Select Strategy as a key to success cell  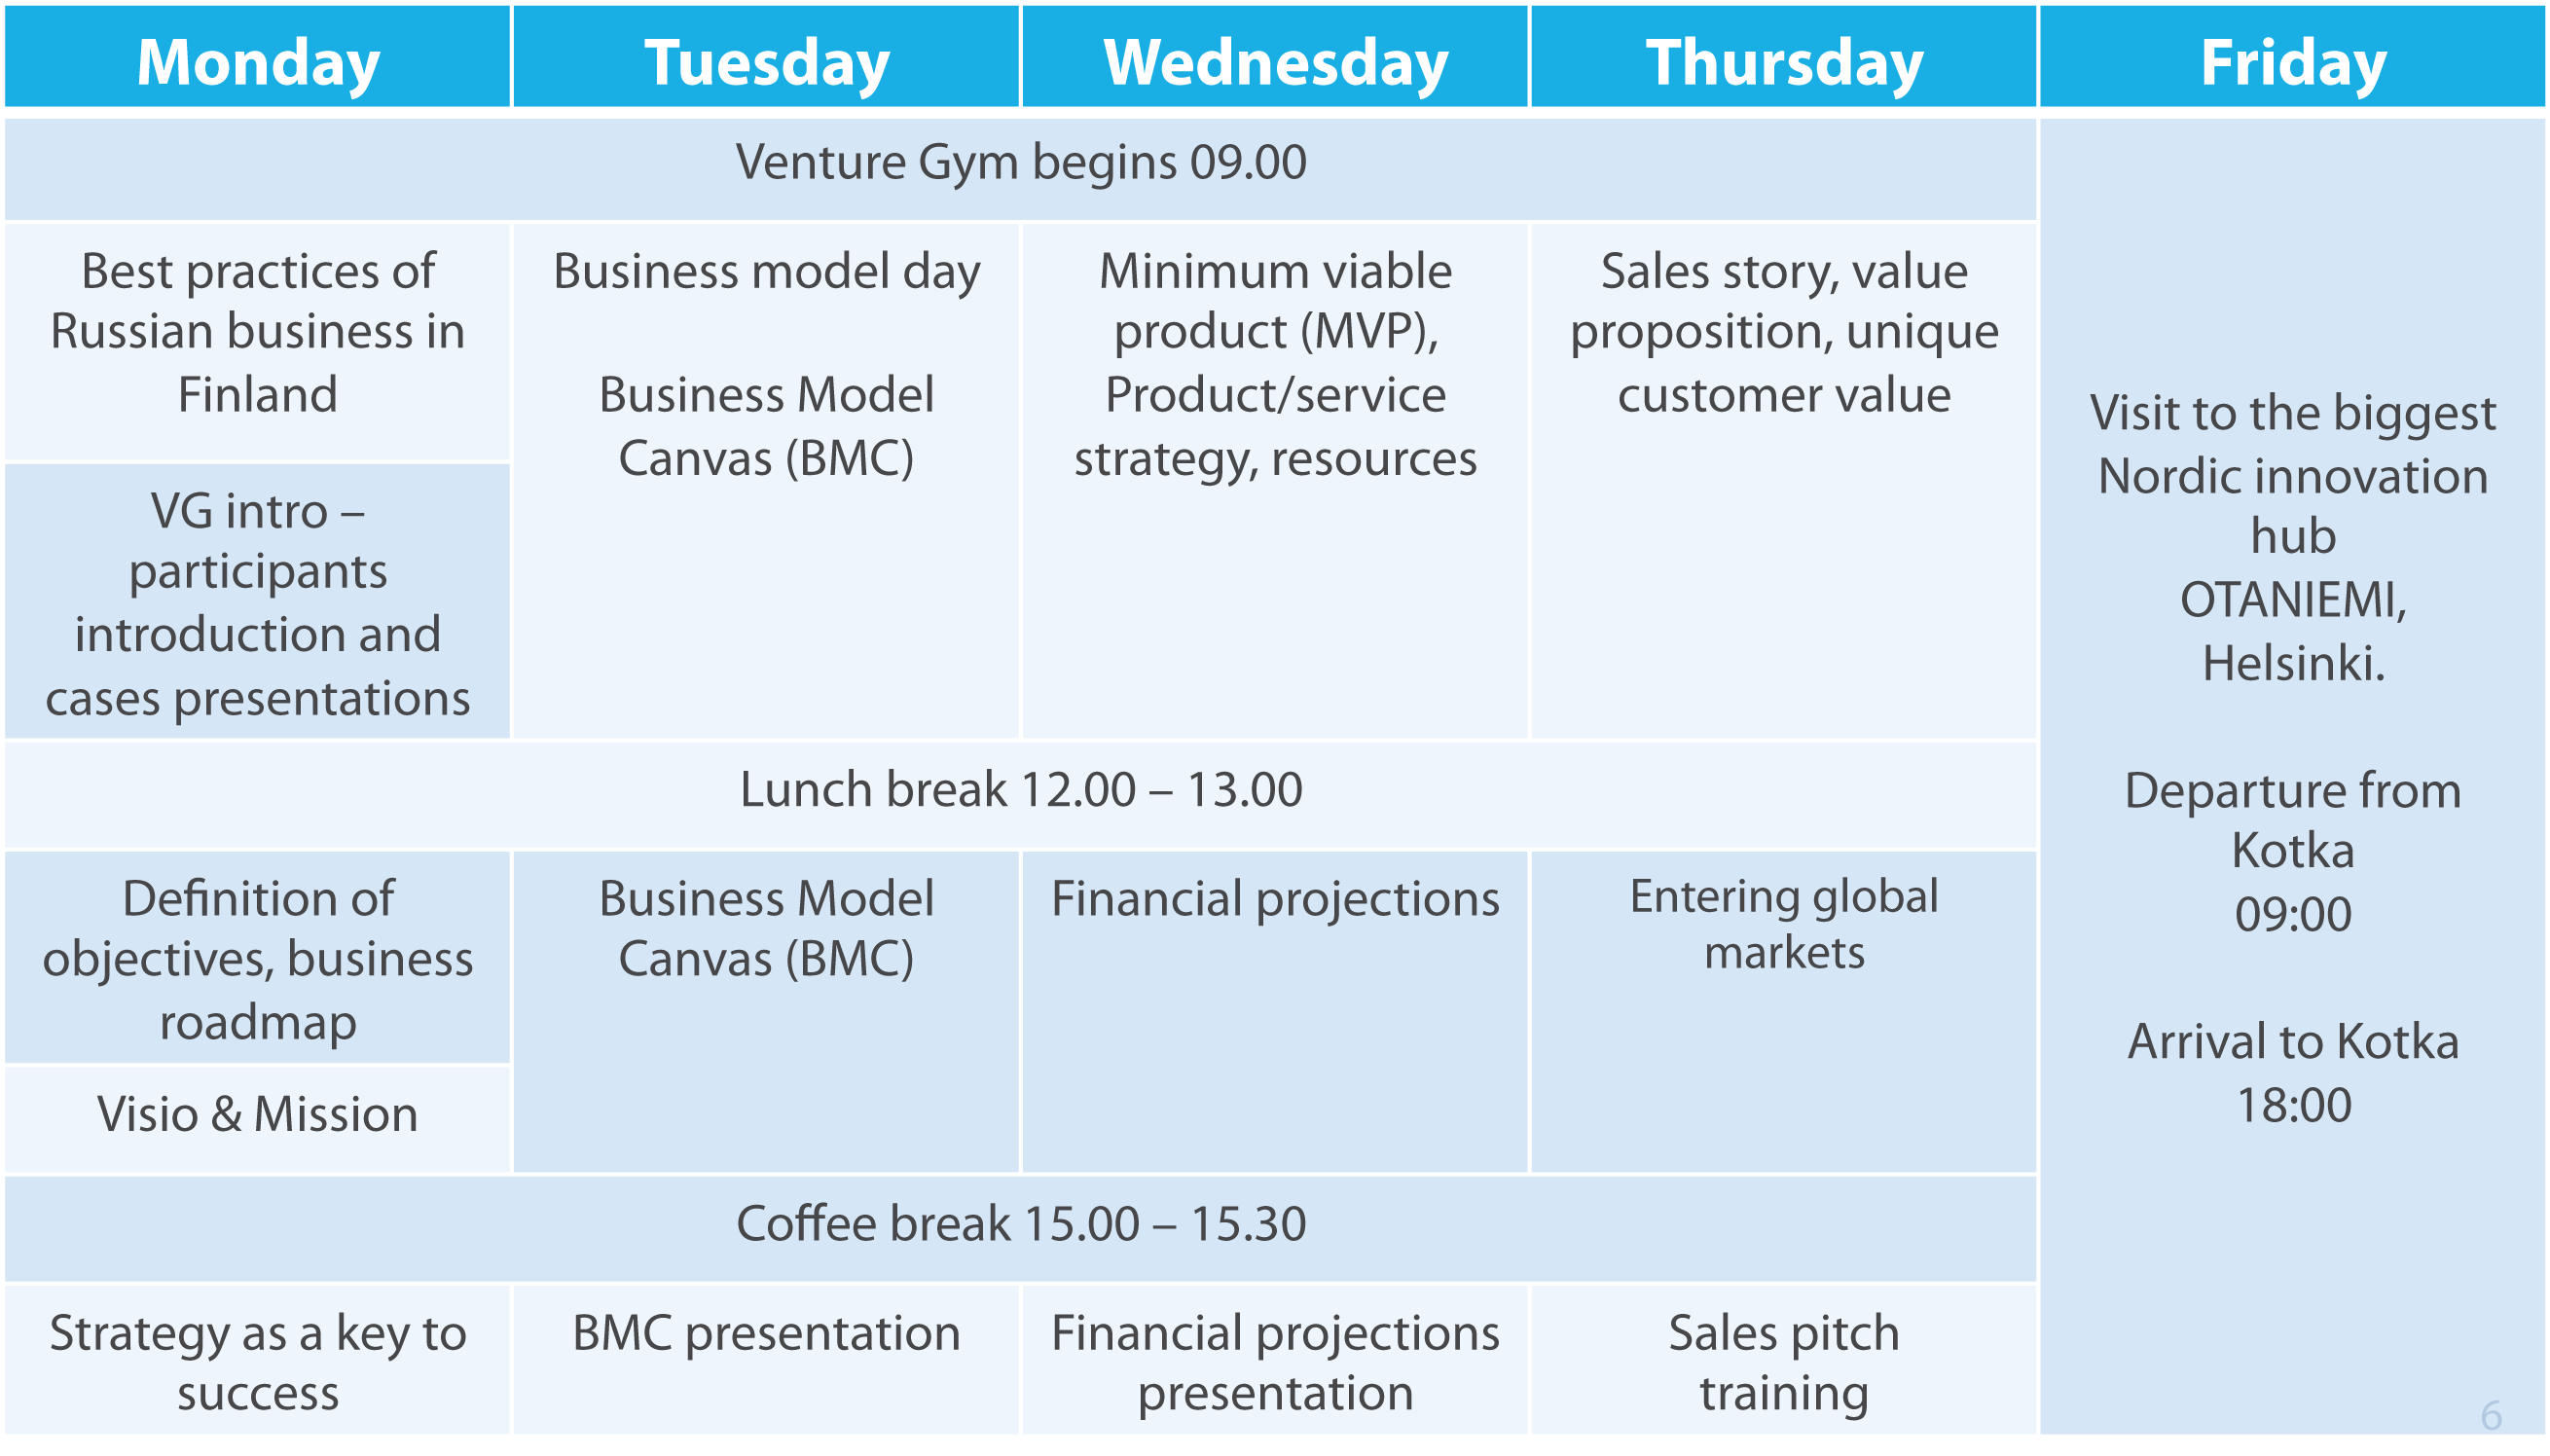point(257,1360)
